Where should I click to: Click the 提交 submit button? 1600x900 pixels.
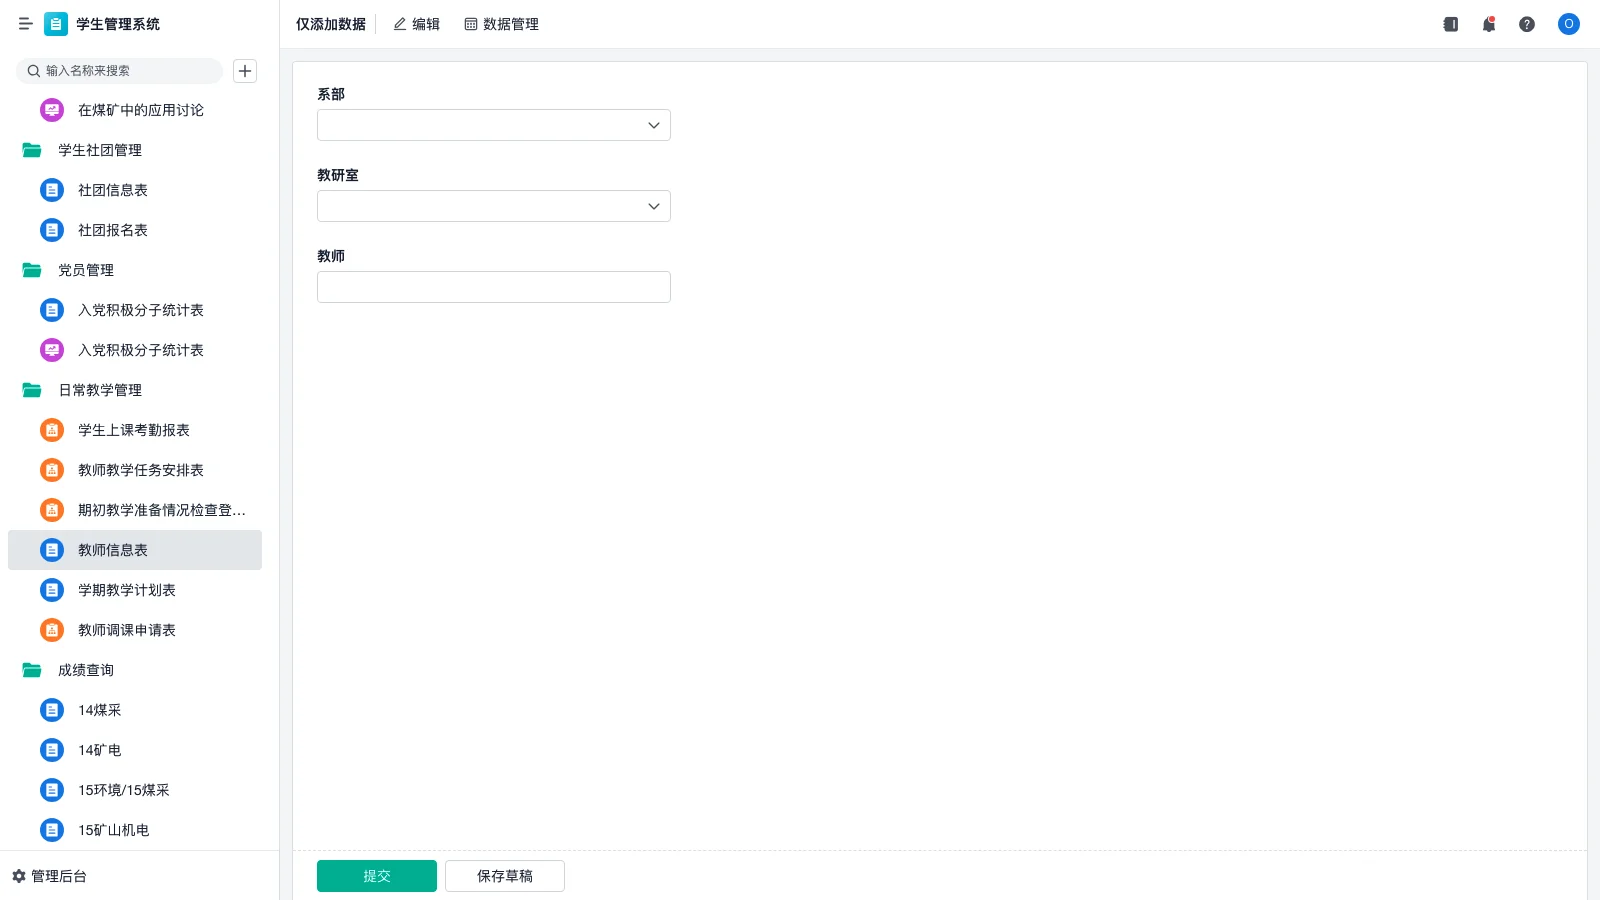click(377, 876)
